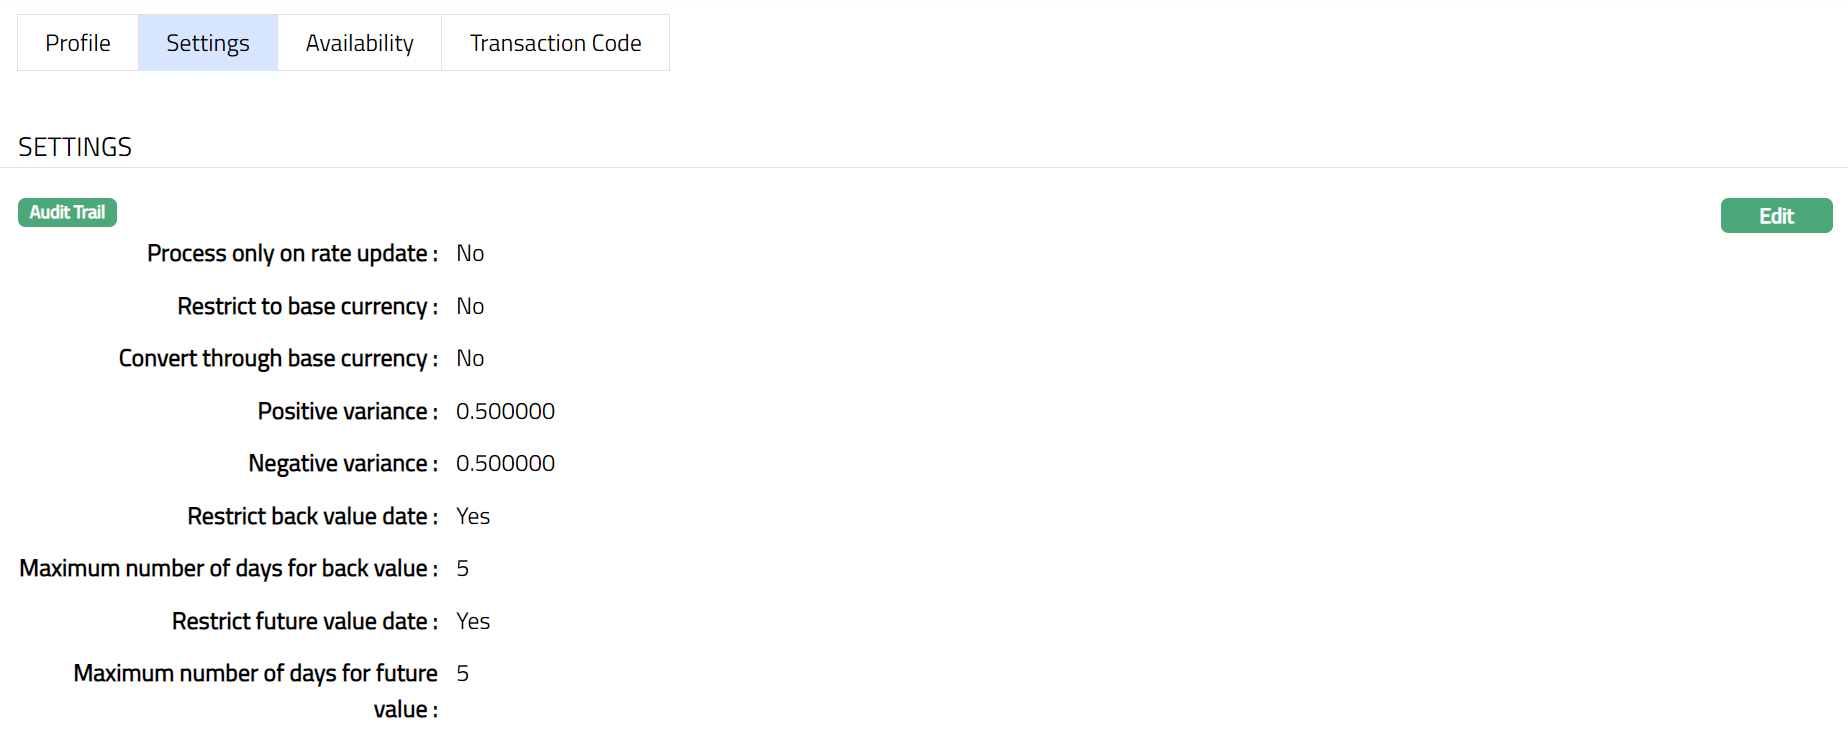Go to the Transaction Code tab
The image size is (1848, 737).
[x=555, y=43]
